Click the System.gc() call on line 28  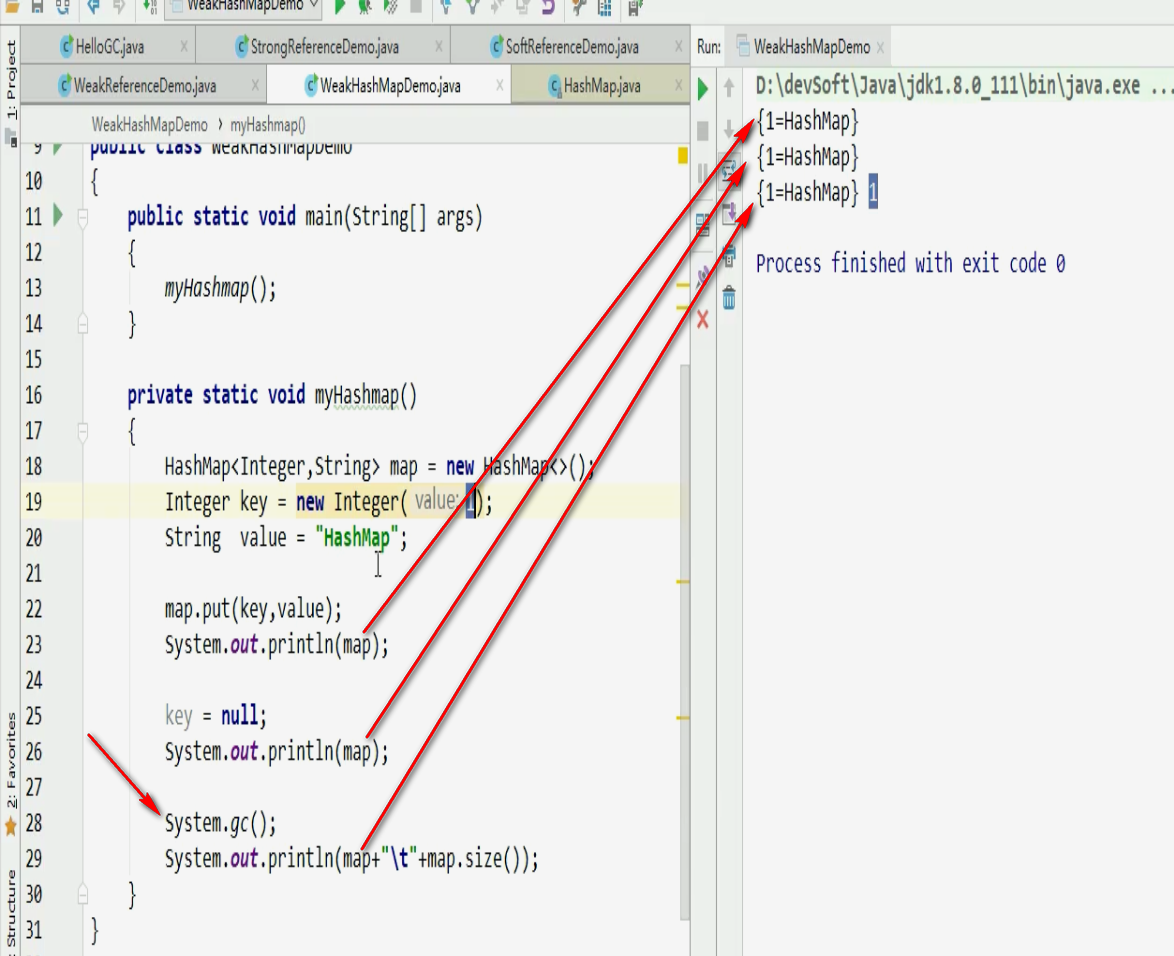tap(220, 823)
